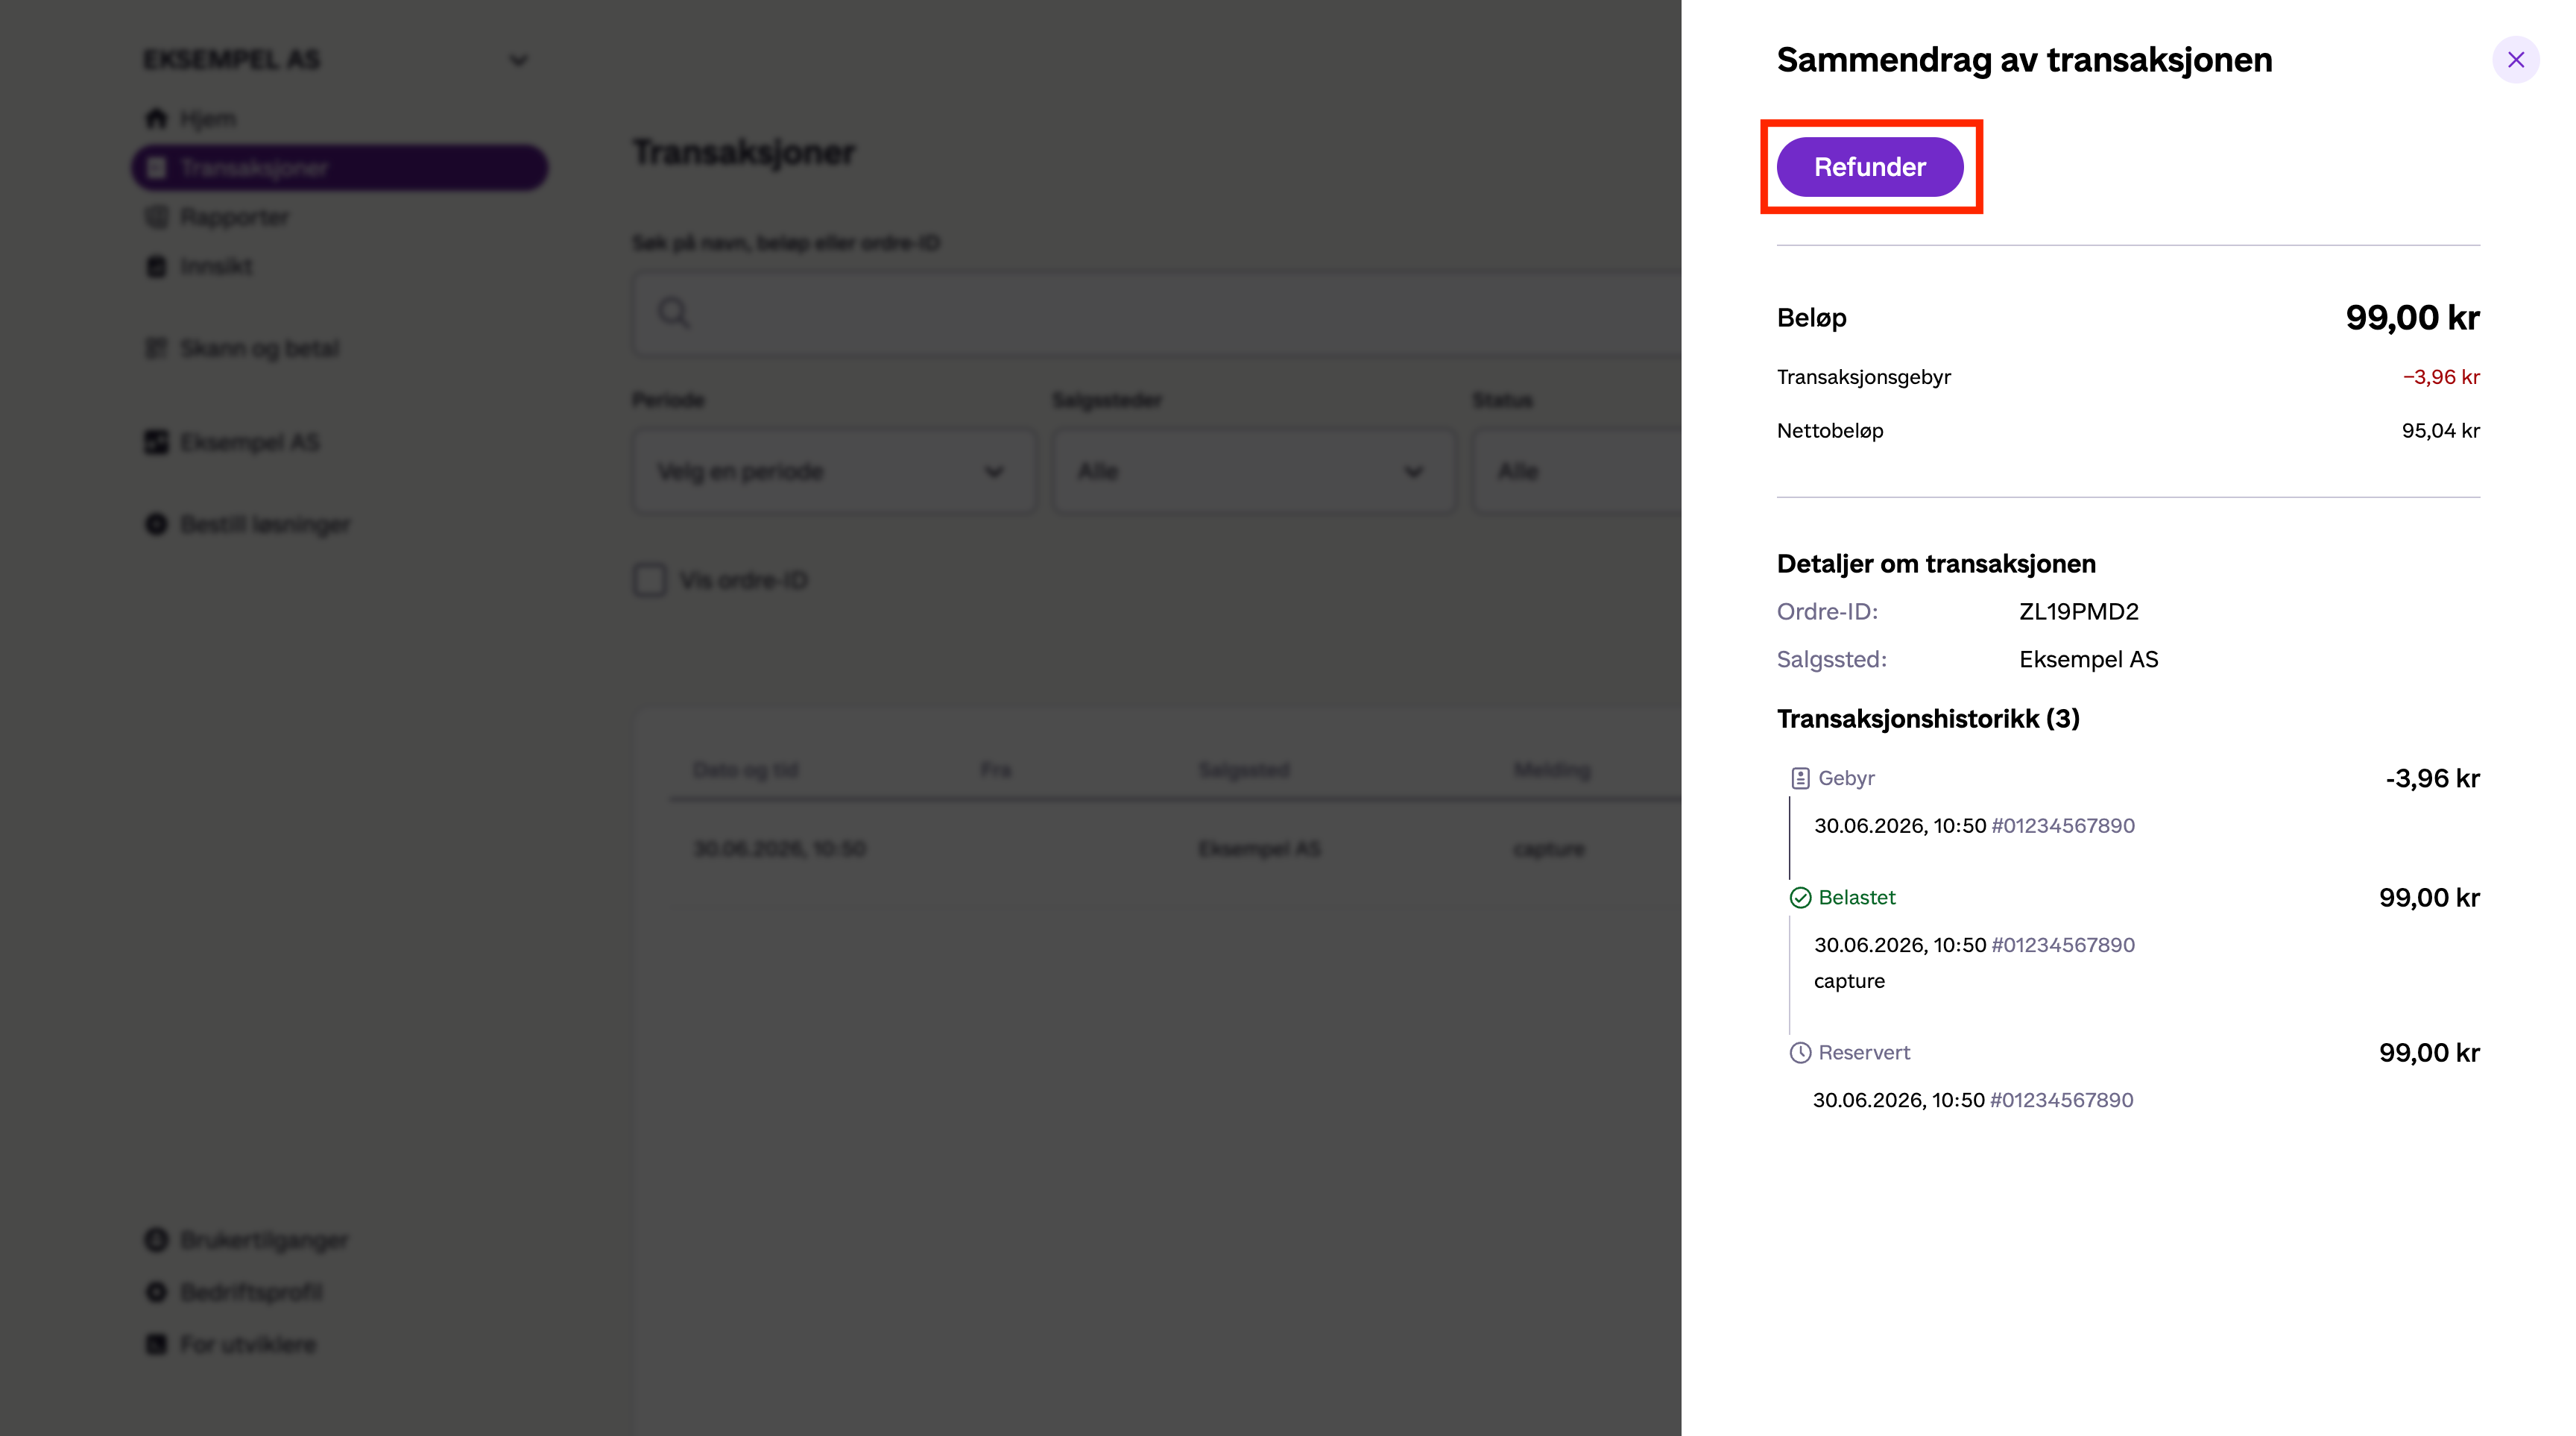This screenshot has width=2576, height=1436.
Task: Open Brukertilganger in sidebar
Action: tap(246, 1240)
